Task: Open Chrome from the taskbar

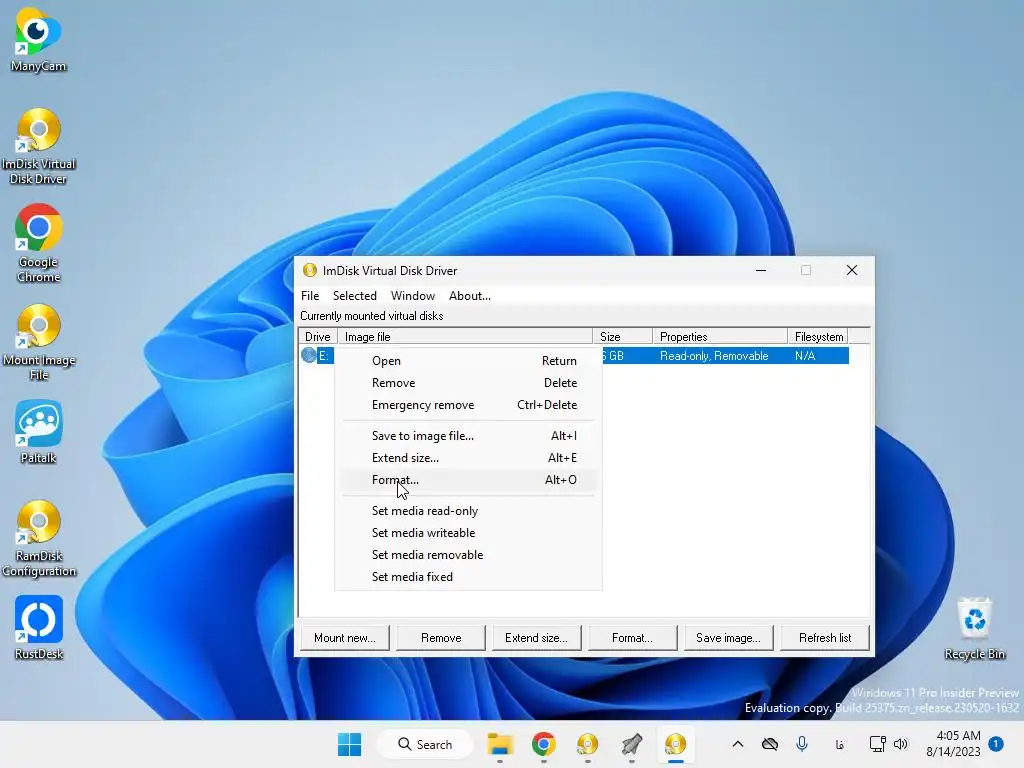Action: 543,744
